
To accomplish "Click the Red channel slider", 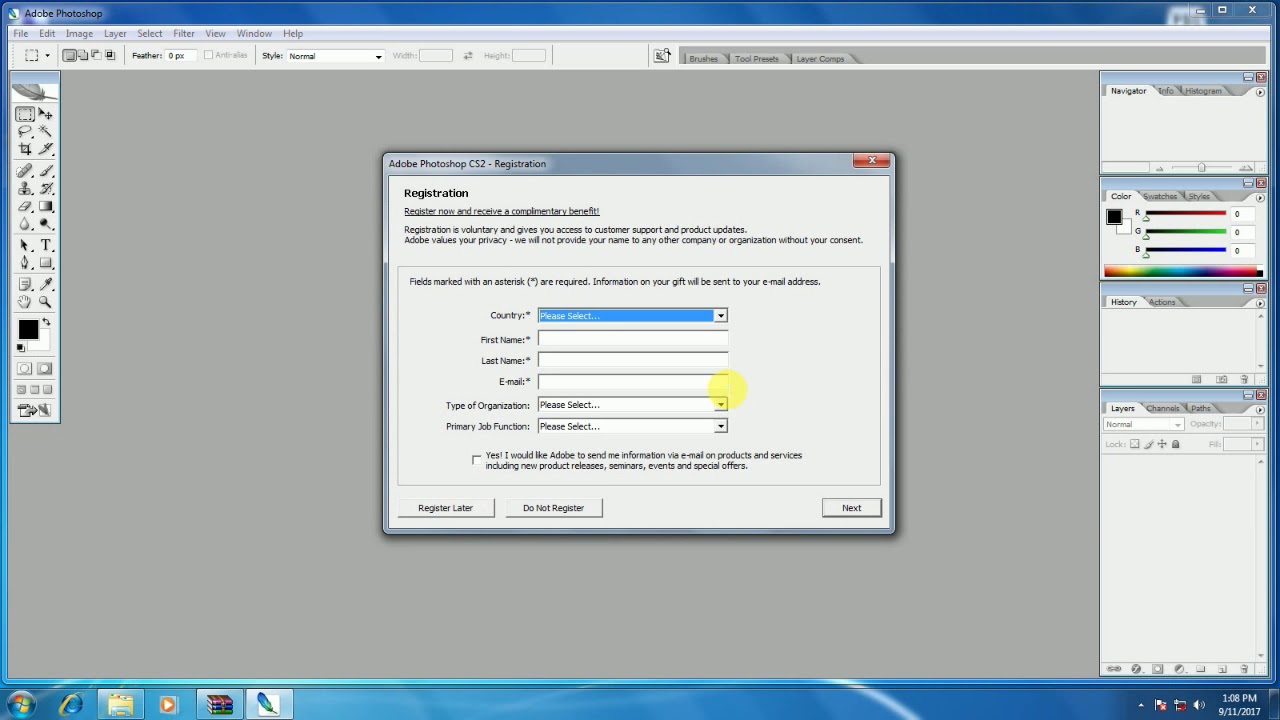I will [x=1186, y=214].
